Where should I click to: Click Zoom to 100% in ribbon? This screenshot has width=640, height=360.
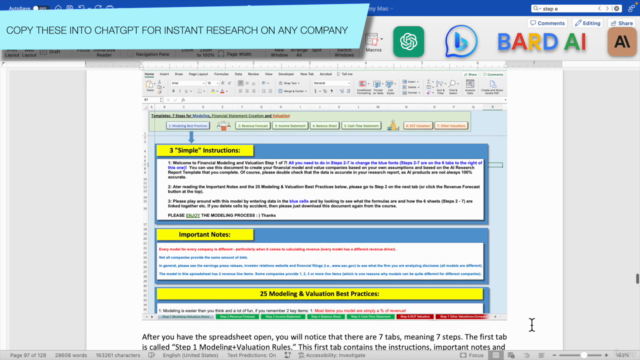click(x=206, y=52)
